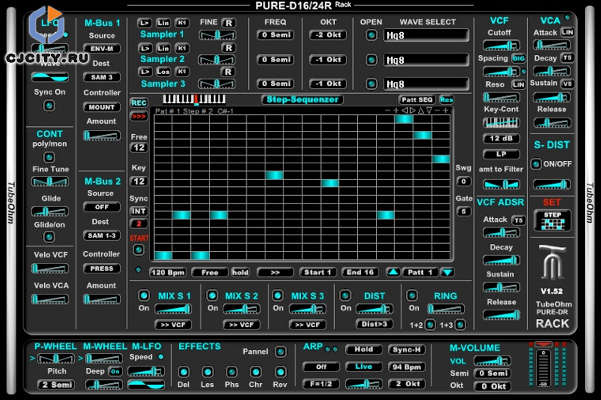
Task: Toggle MIX S 1 On button
Action: click(144, 295)
